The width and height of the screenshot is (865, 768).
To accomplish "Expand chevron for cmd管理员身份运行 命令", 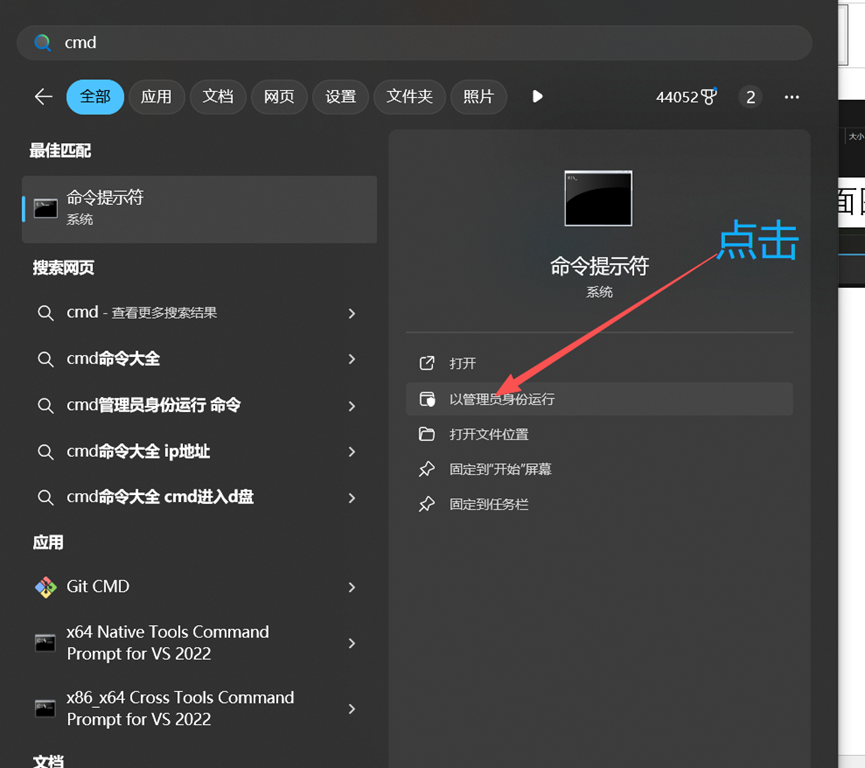I will click(x=352, y=406).
